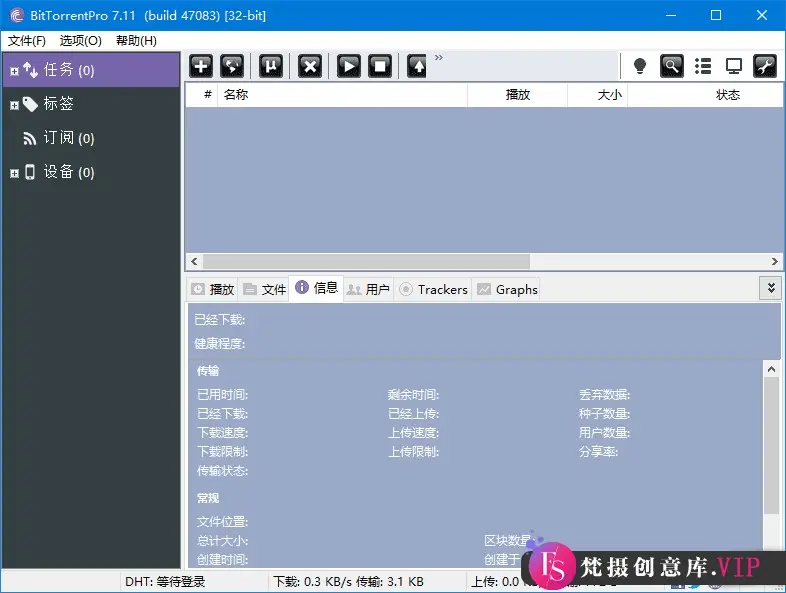Click the remote monitor icon
Screen dimensions: 786x593
pyautogui.click(x=734, y=66)
